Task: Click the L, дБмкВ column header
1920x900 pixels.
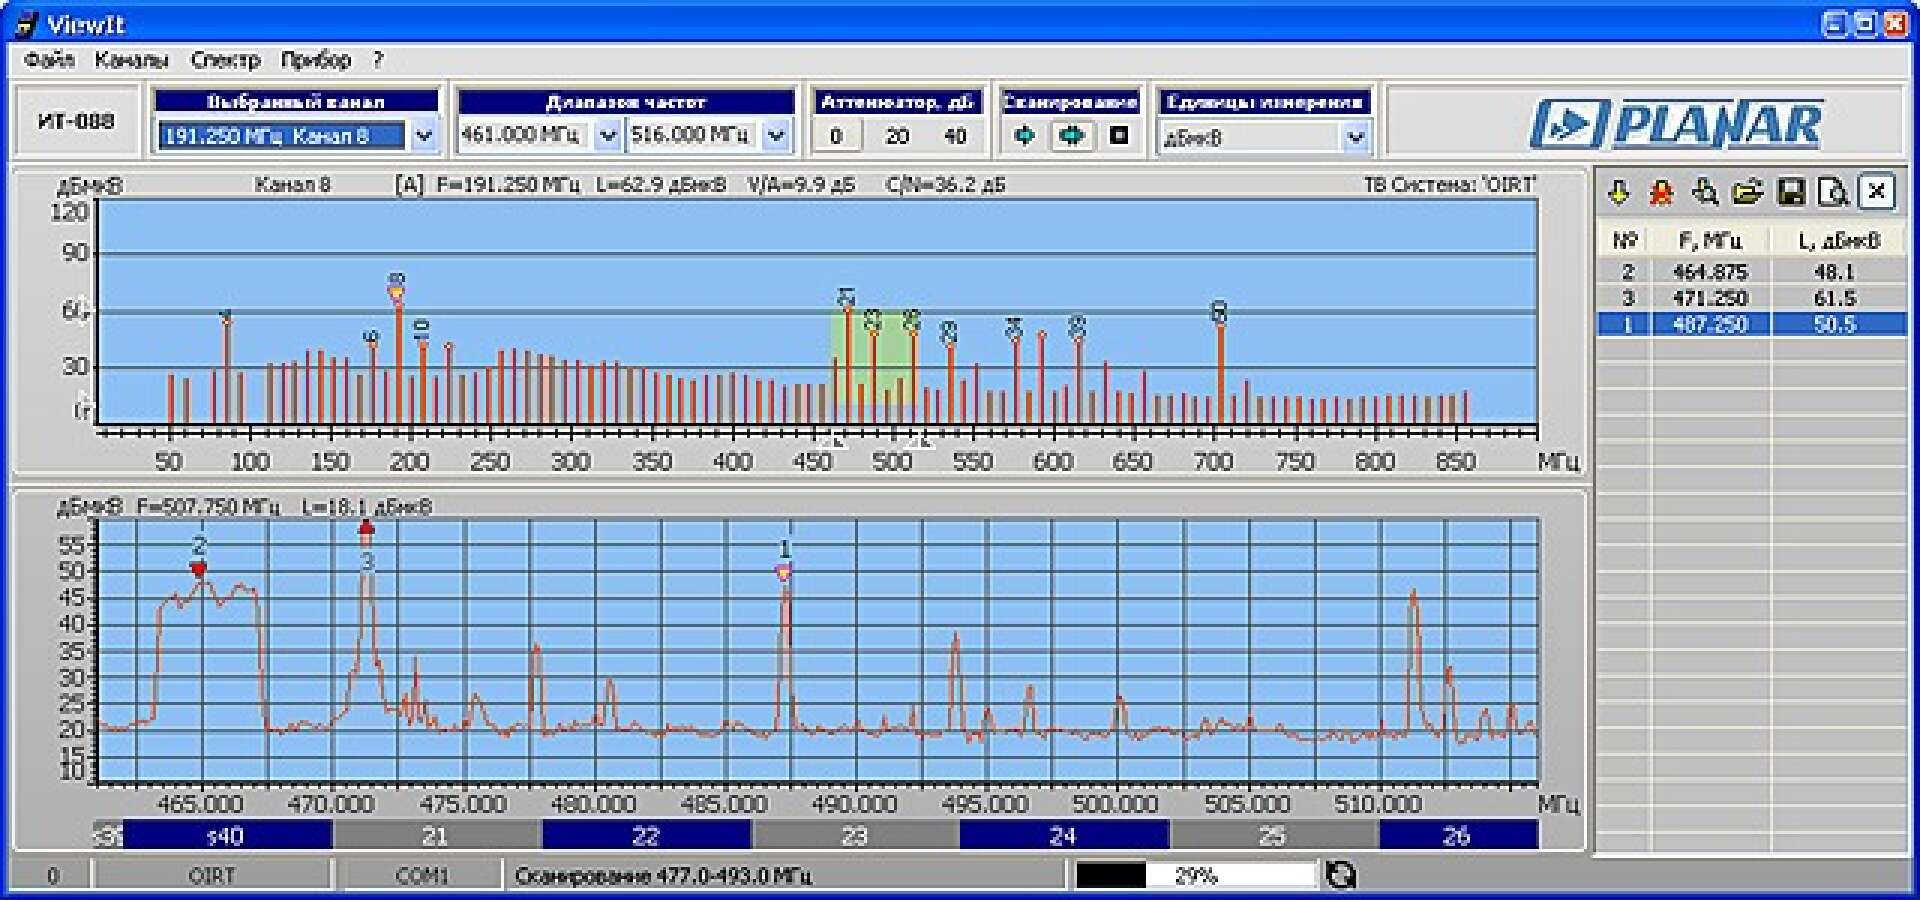Action: (1838, 241)
